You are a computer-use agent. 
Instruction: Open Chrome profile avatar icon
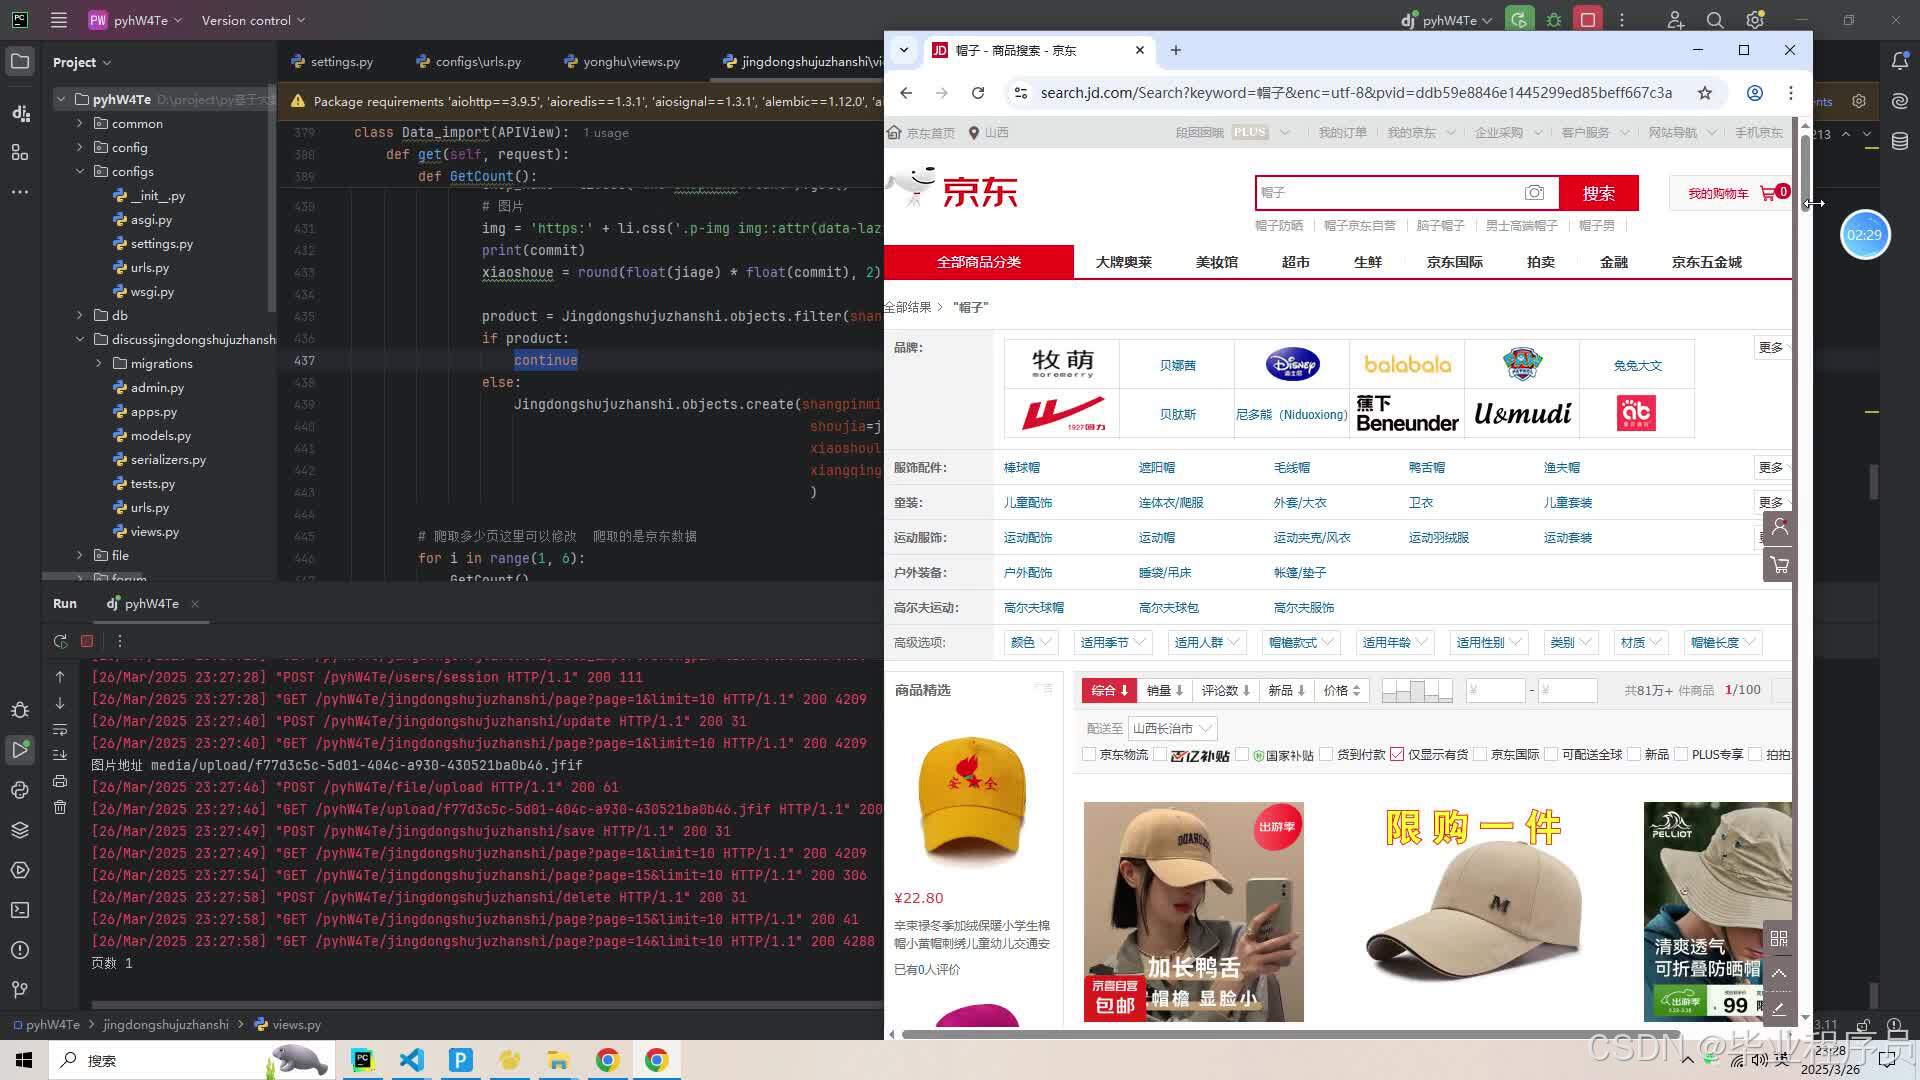click(x=1754, y=93)
